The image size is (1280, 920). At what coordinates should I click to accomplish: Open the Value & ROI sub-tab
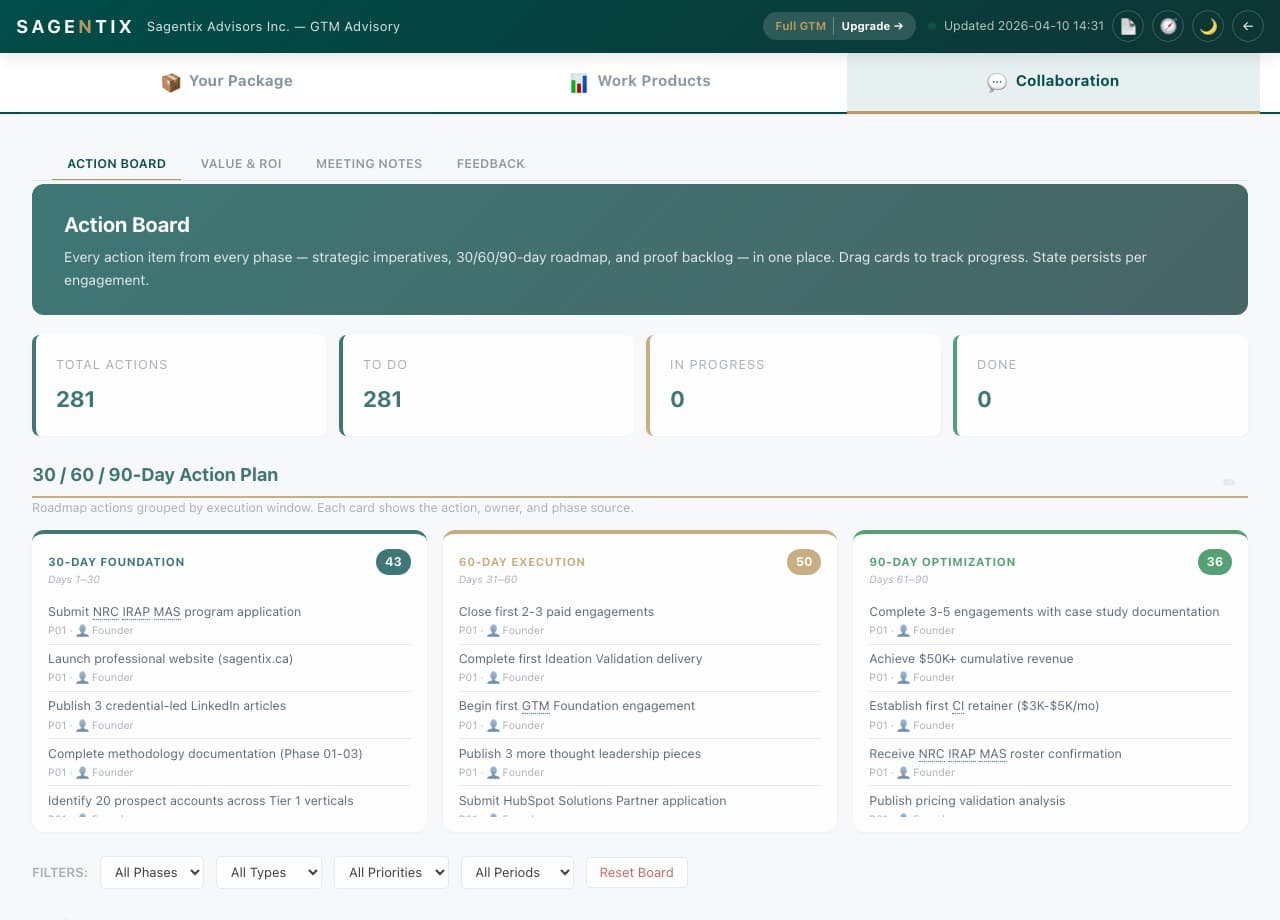tap(241, 164)
